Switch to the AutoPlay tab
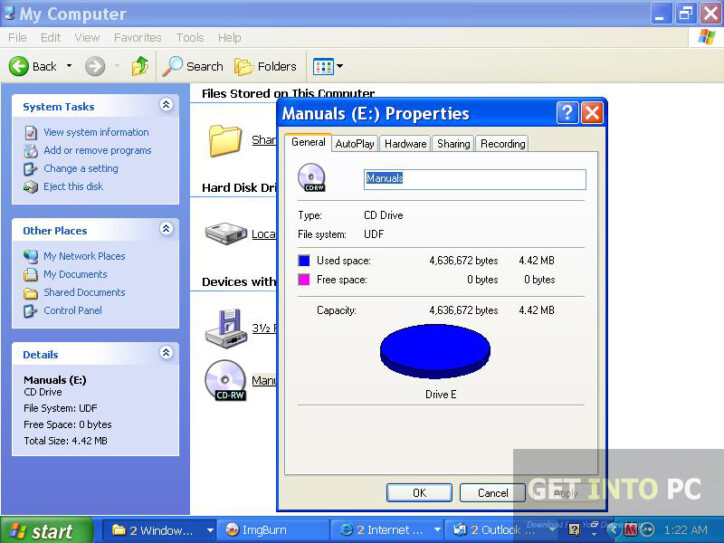This screenshot has width=724, height=543. [x=355, y=144]
